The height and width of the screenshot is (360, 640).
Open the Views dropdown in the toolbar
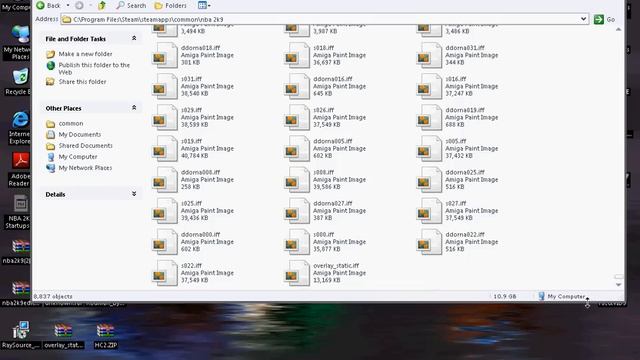pyautogui.click(x=204, y=5)
